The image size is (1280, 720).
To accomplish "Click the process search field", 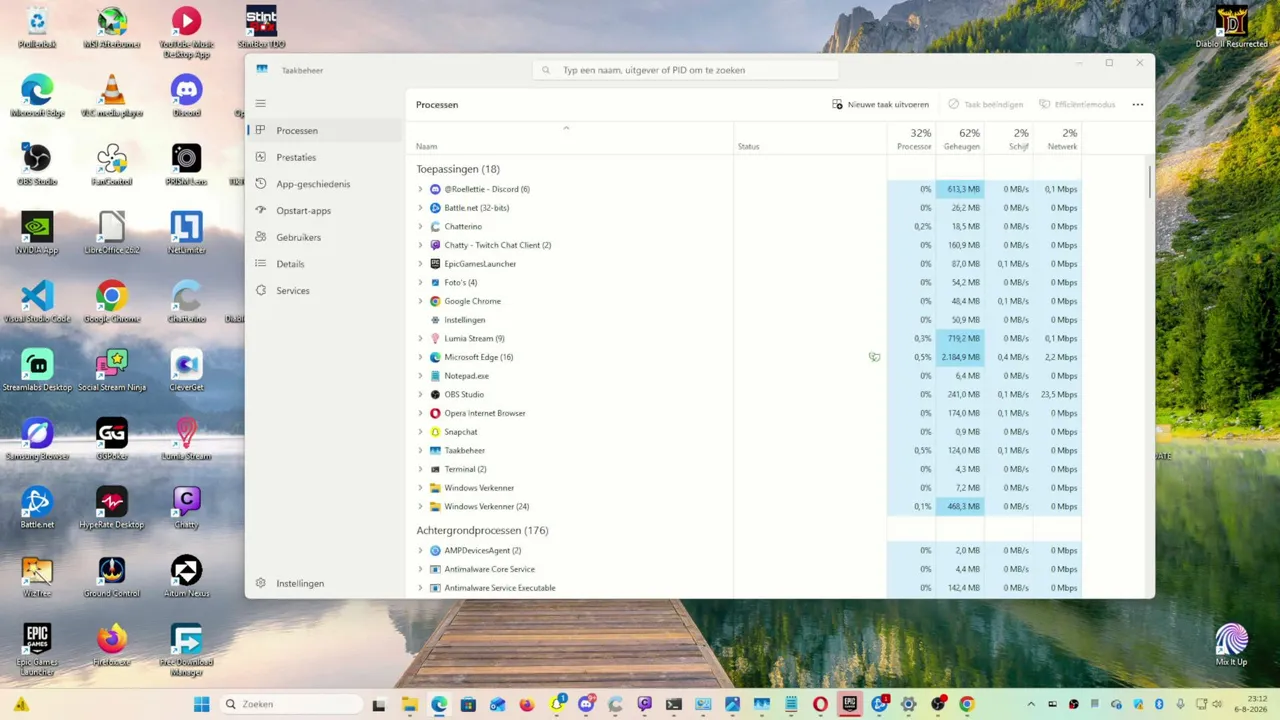I will tap(686, 70).
